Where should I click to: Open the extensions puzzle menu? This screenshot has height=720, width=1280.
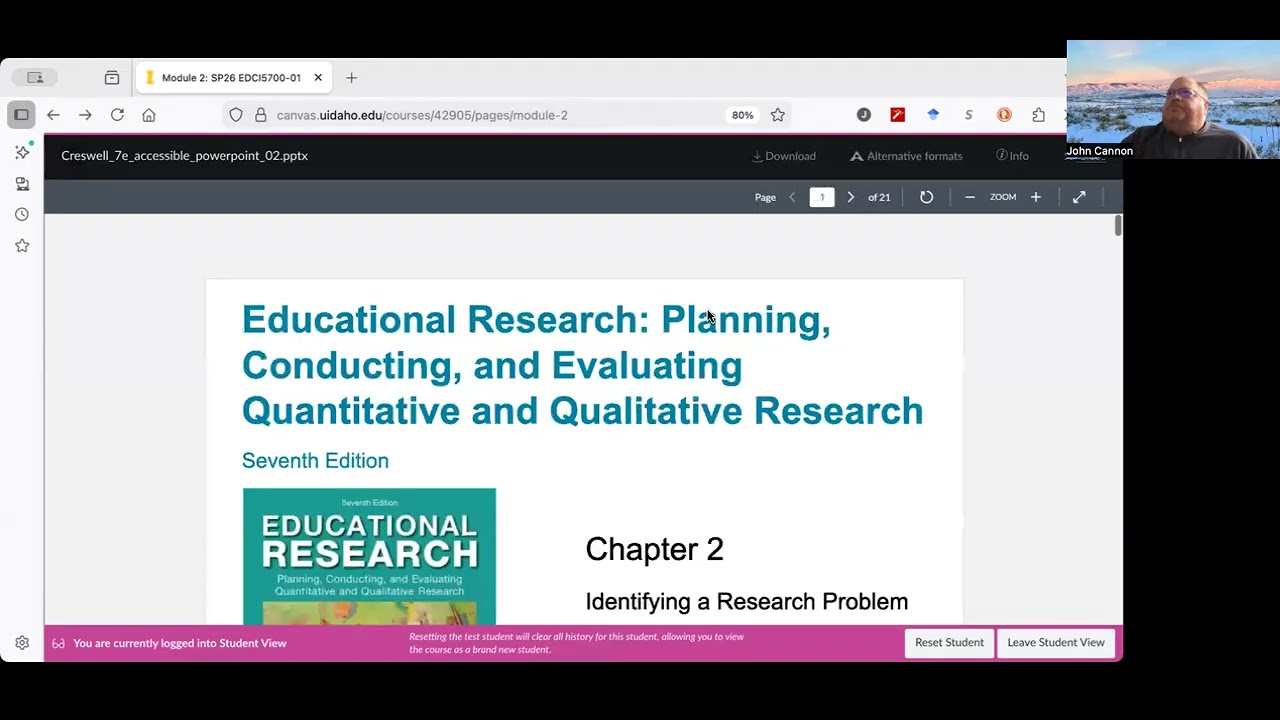pyautogui.click(x=1038, y=115)
